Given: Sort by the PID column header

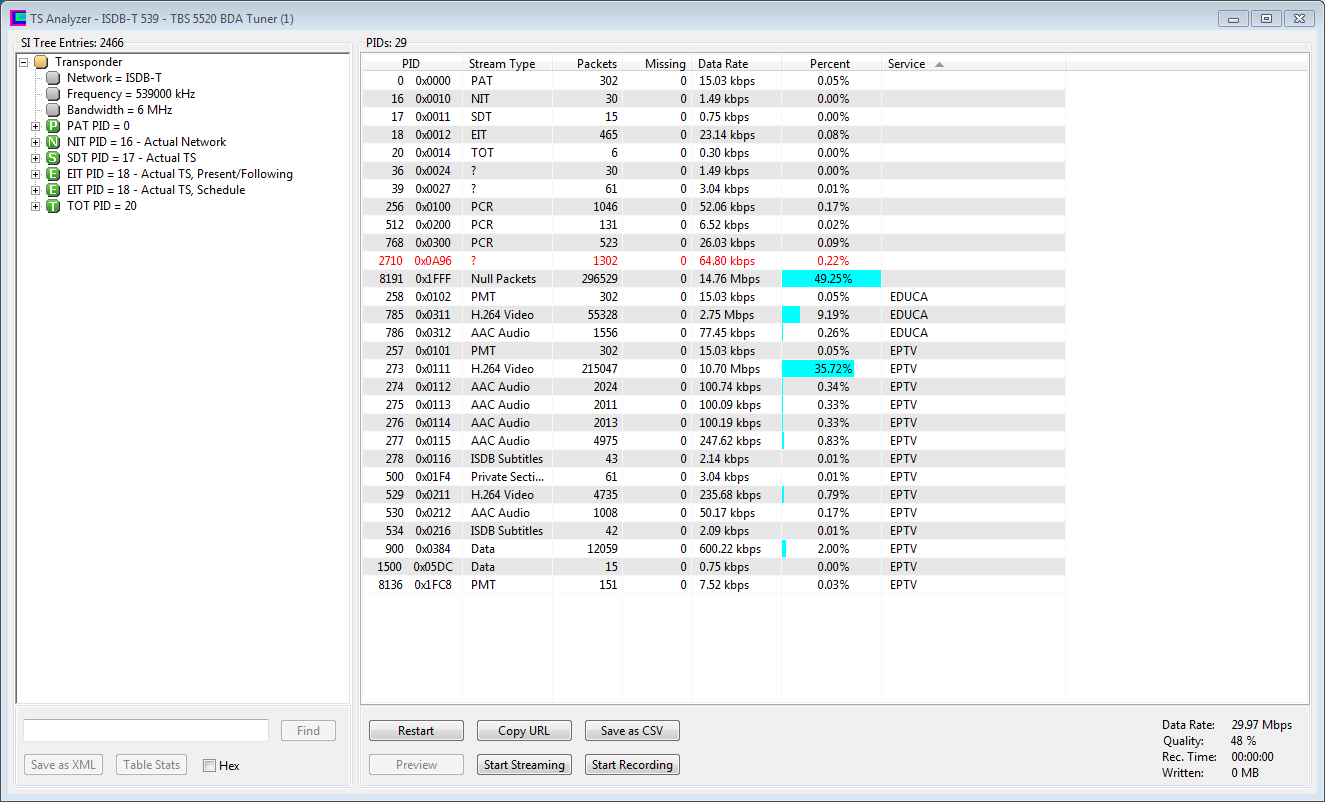Looking at the screenshot, I should point(411,63).
